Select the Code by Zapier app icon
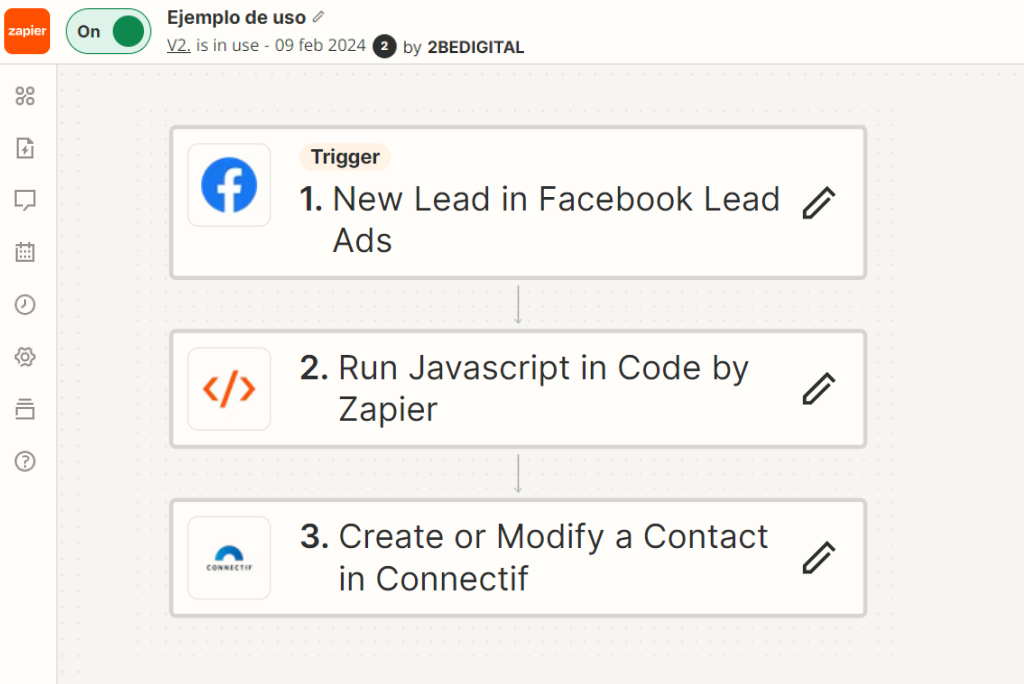The image size is (1024, 684). click(229, 389)
